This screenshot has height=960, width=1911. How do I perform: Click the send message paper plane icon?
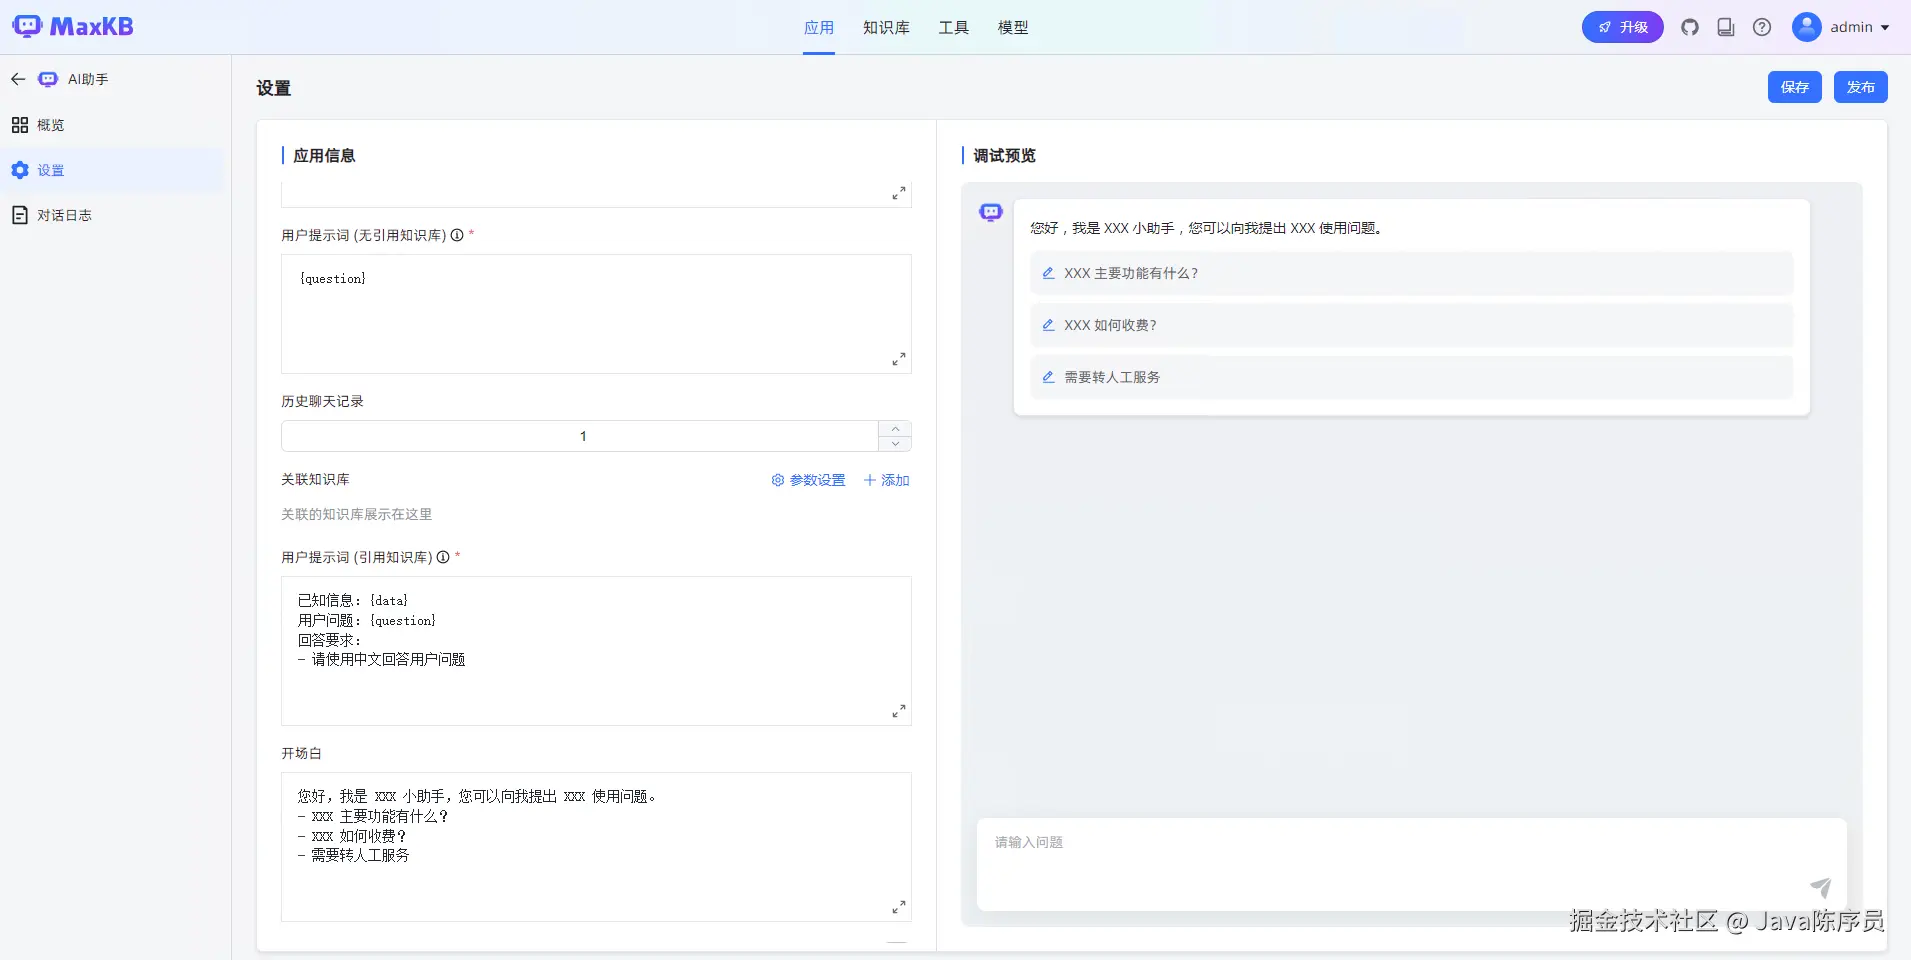[1821, 887]
